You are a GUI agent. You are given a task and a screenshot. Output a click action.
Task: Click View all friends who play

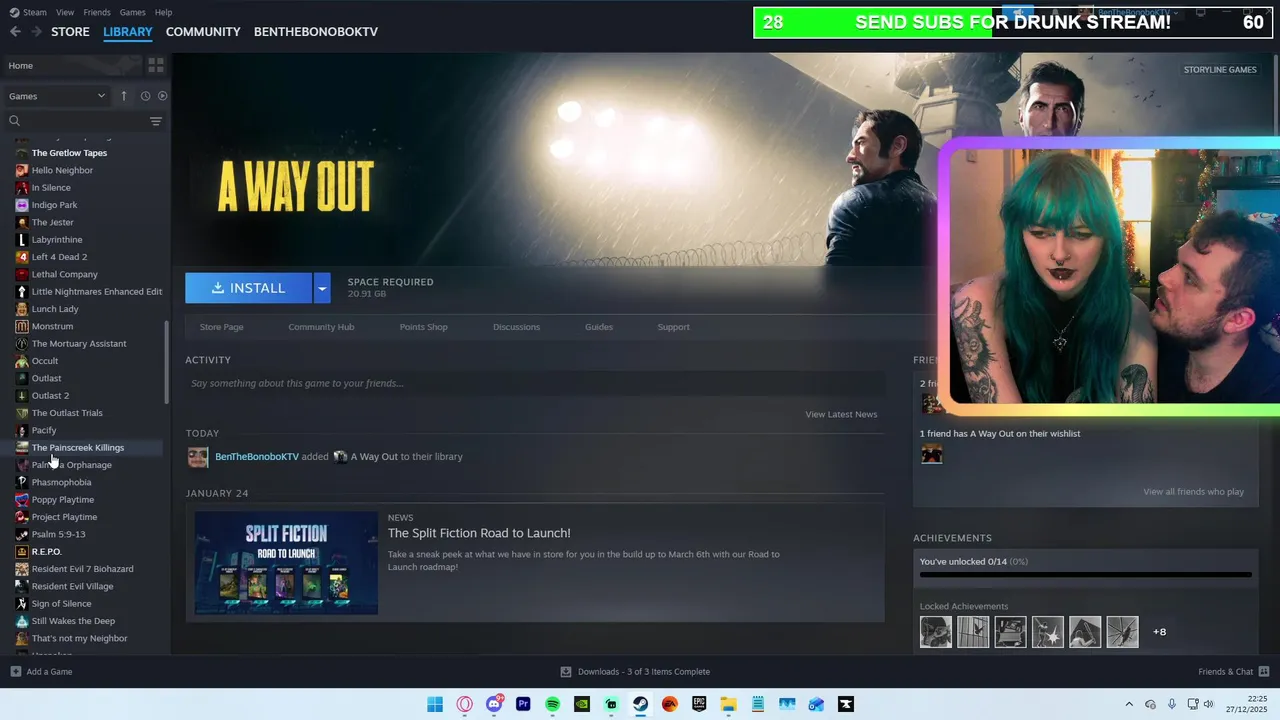[1193, 492]
